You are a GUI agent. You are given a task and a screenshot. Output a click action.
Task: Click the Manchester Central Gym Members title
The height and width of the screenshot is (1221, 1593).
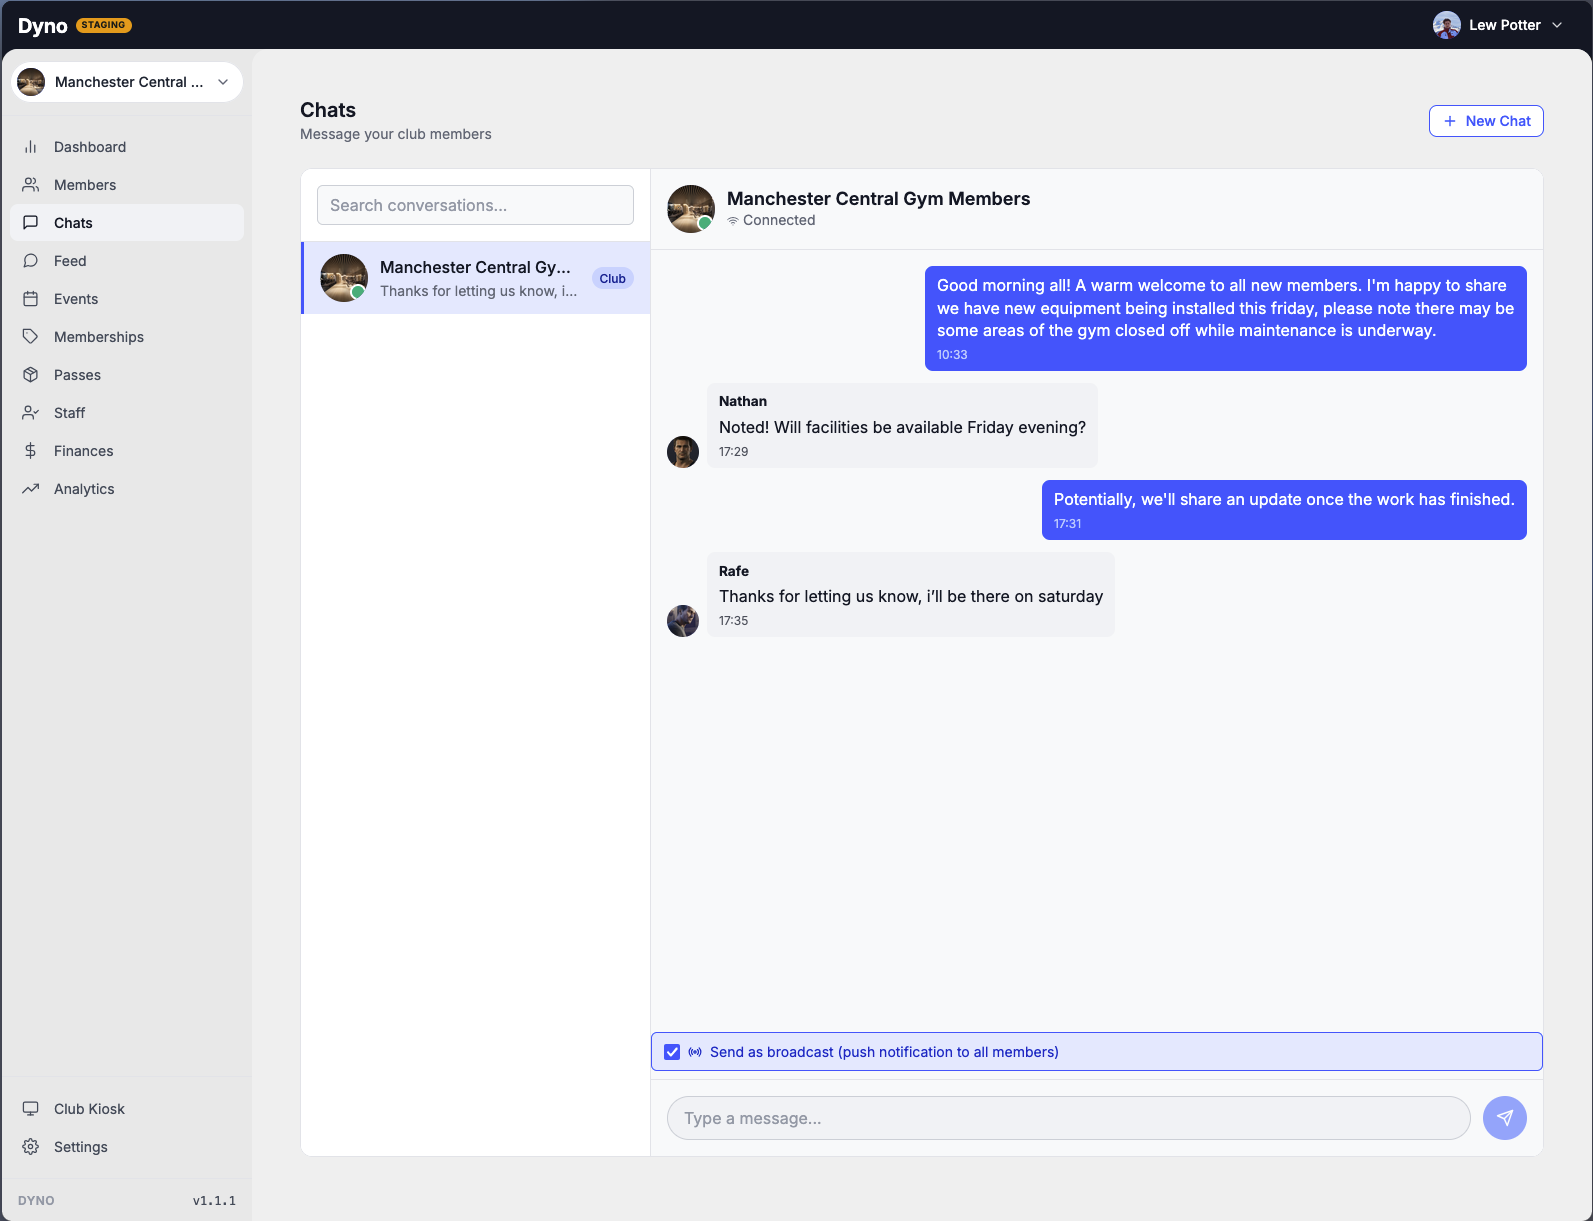878,199
